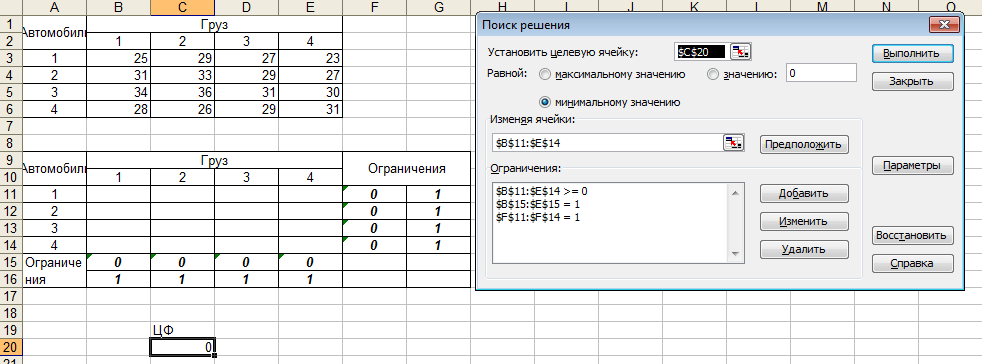Select максимальному значению radio option
The height and width of the screenshot is (364, 982).
pyautogui.click(x=545, y=74)
